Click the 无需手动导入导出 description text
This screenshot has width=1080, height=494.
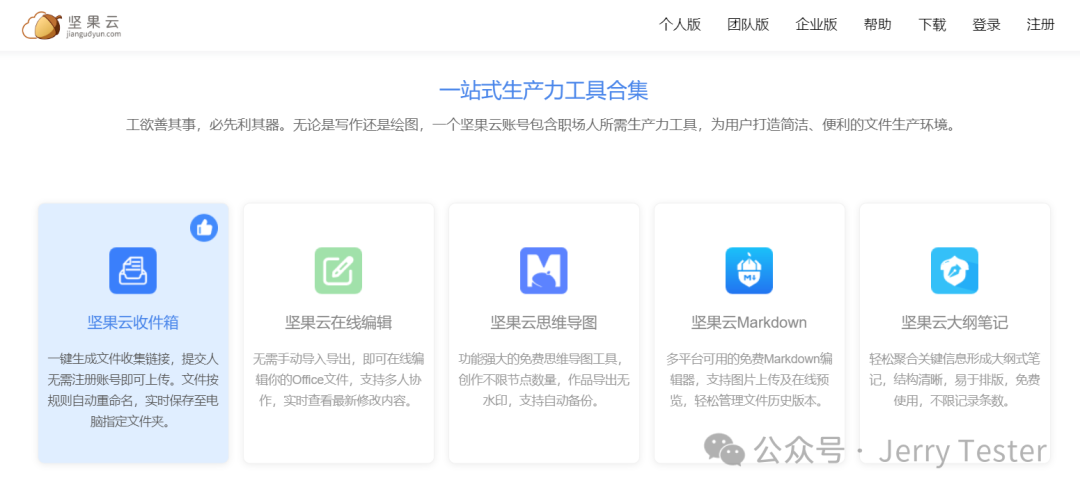[x=338, y=380]
